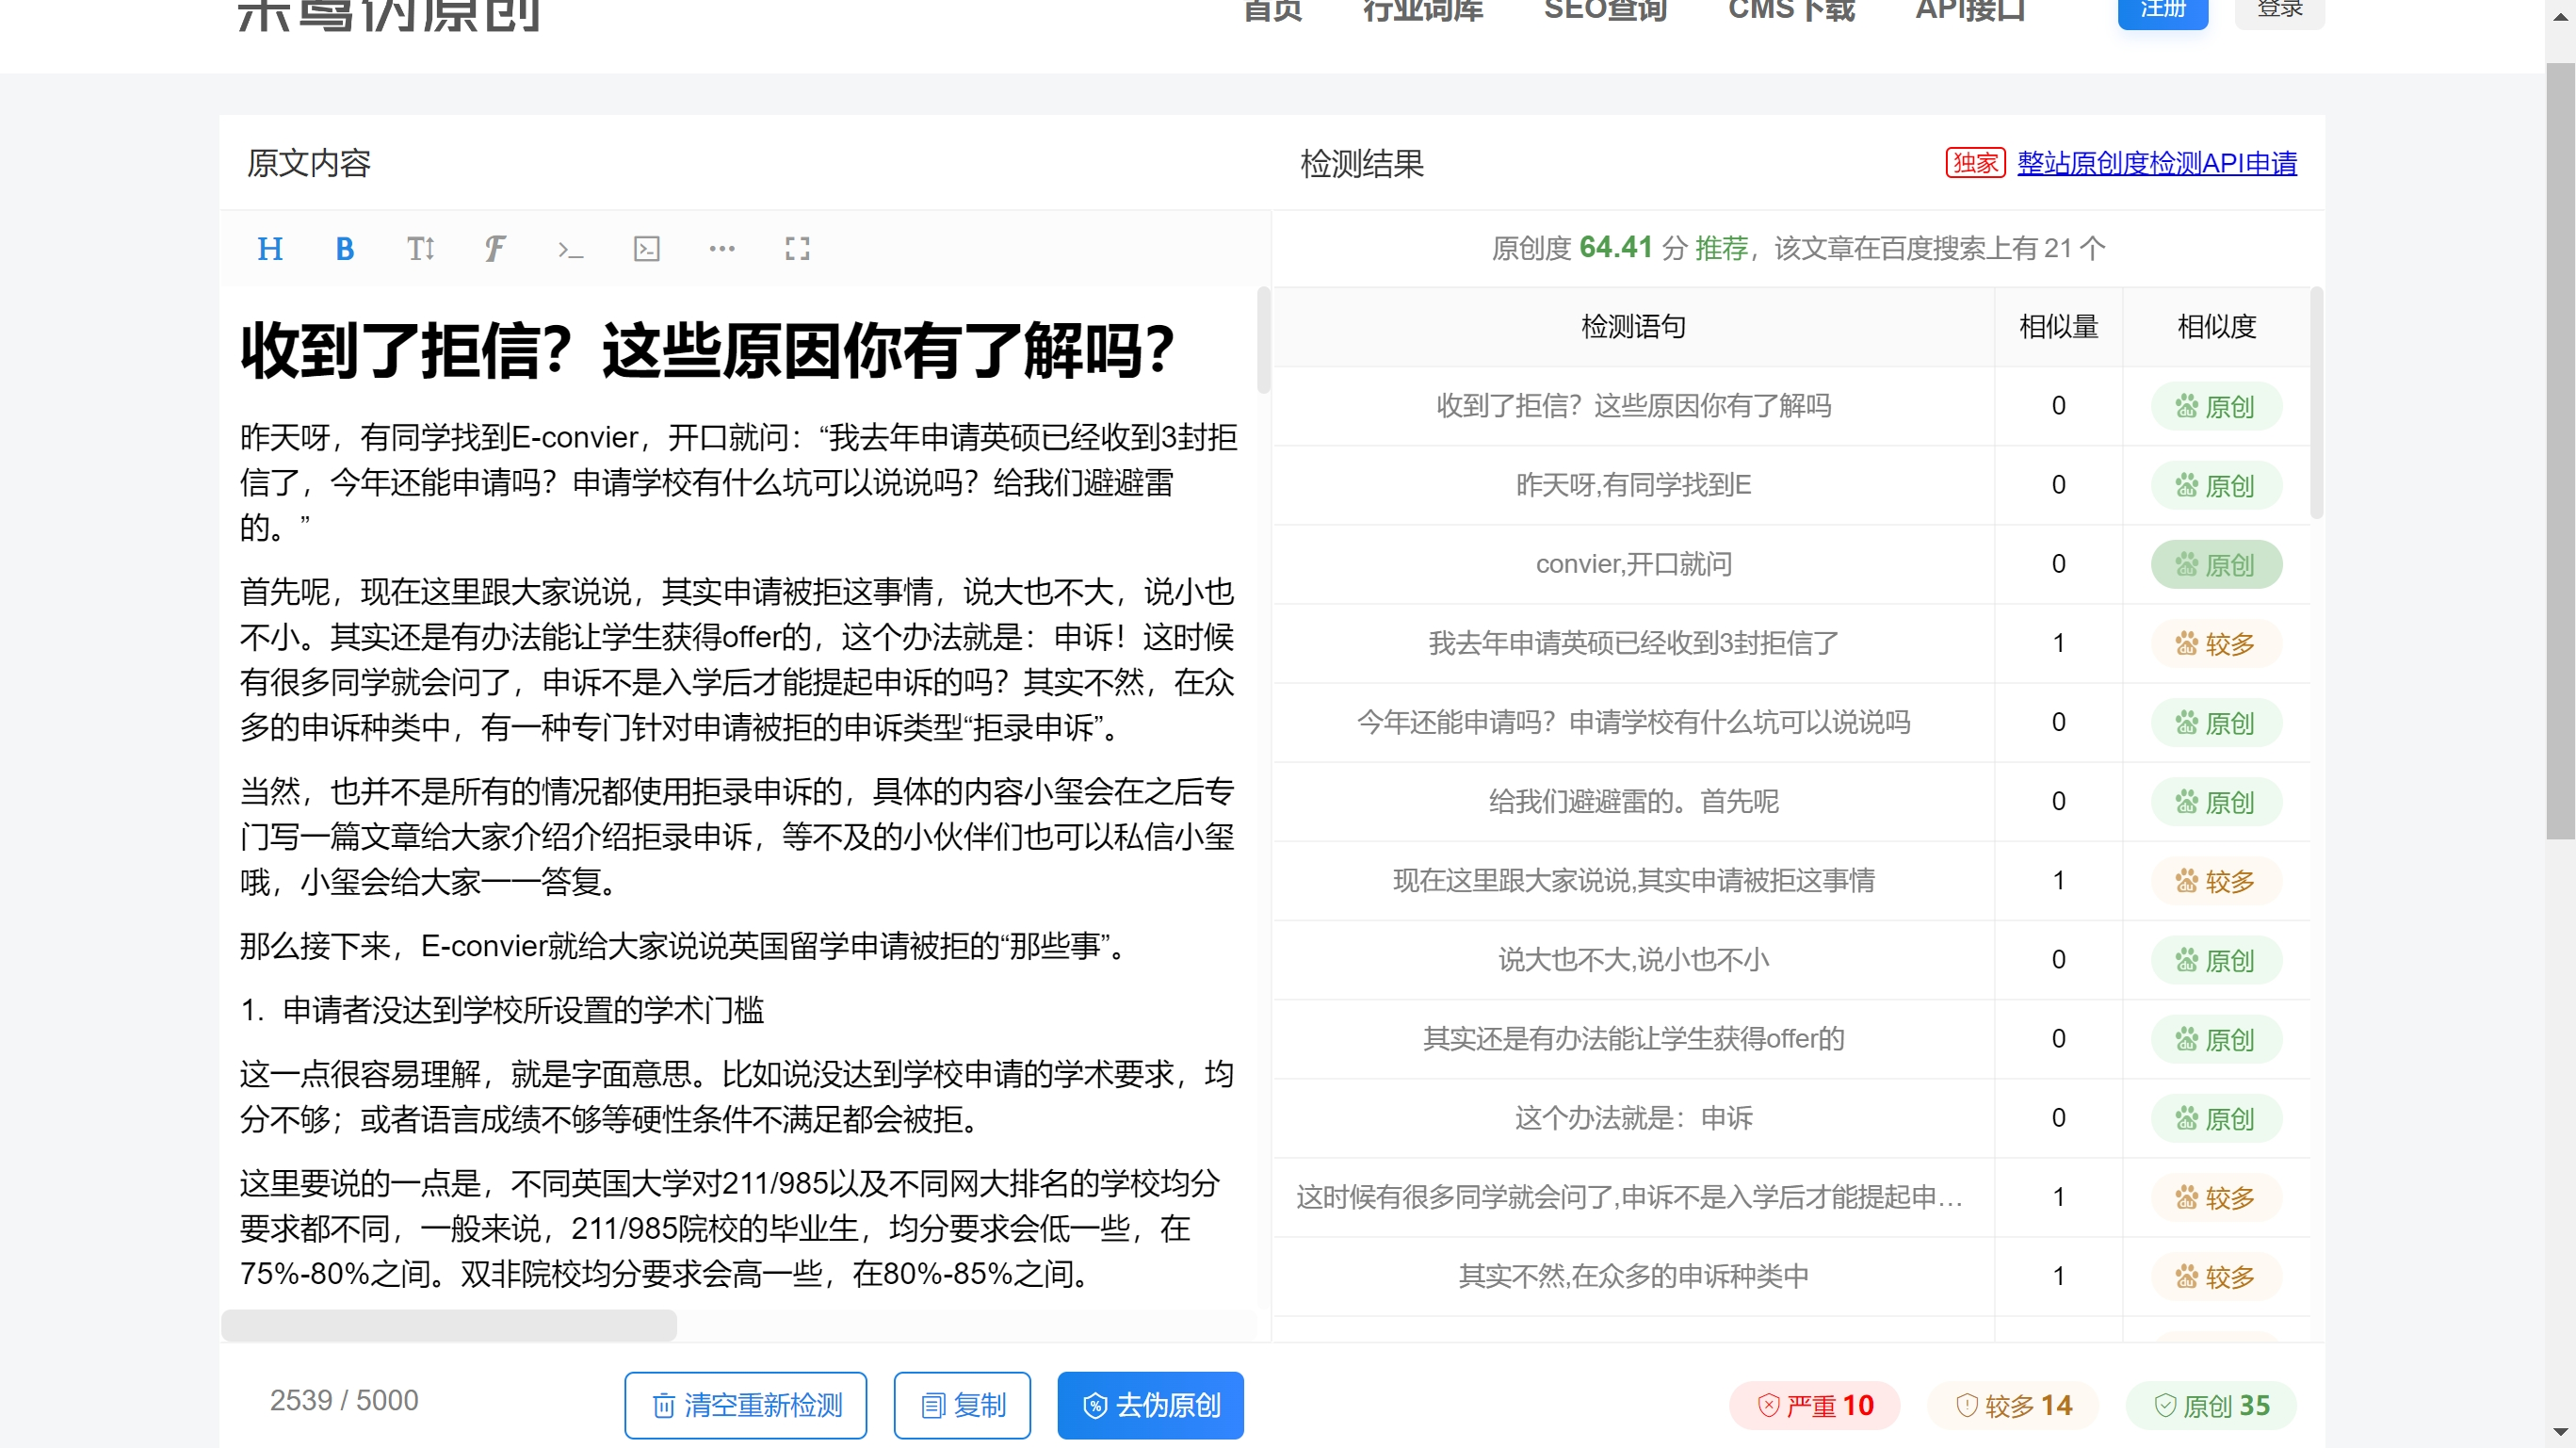2576x1448 pixels.
Task: Click the 相似度 column header
Action: point(2216,326)
